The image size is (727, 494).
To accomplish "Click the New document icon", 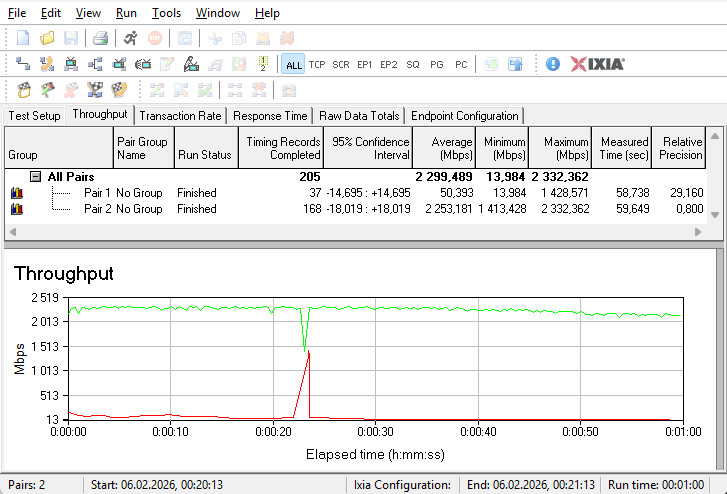I will click(x=23, y=38).
